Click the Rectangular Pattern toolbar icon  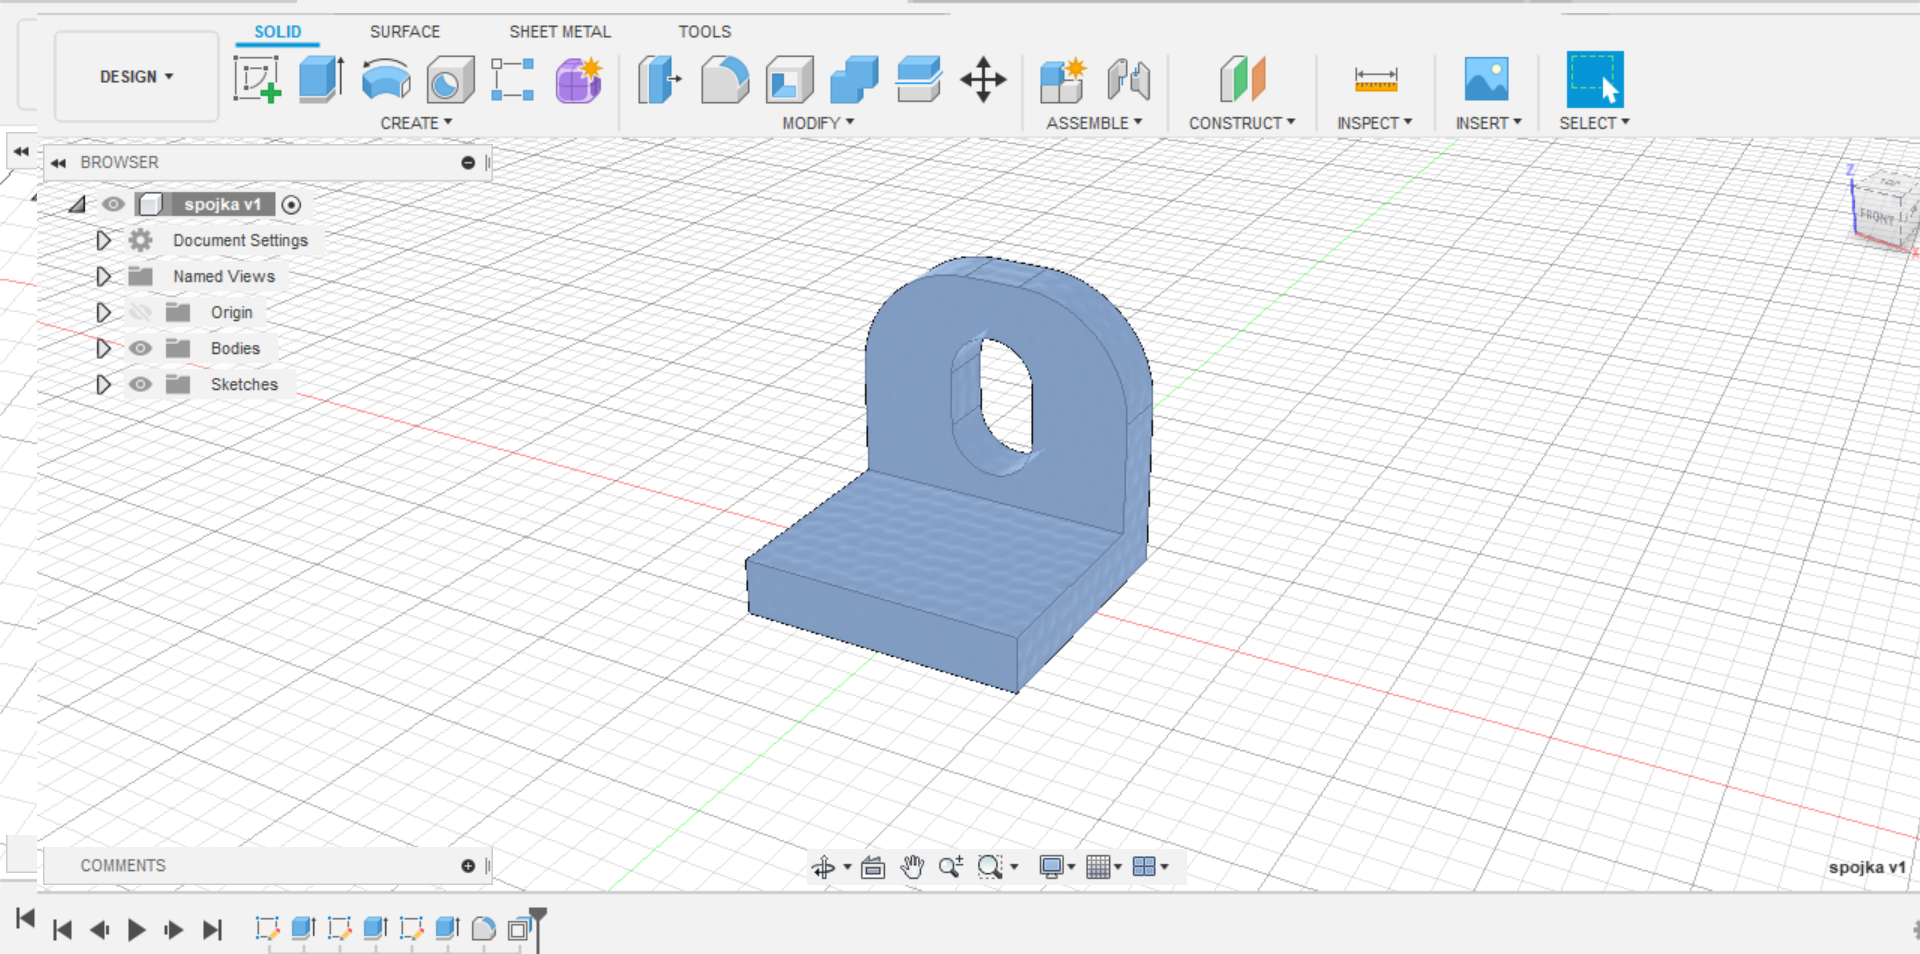pos(513,79)
